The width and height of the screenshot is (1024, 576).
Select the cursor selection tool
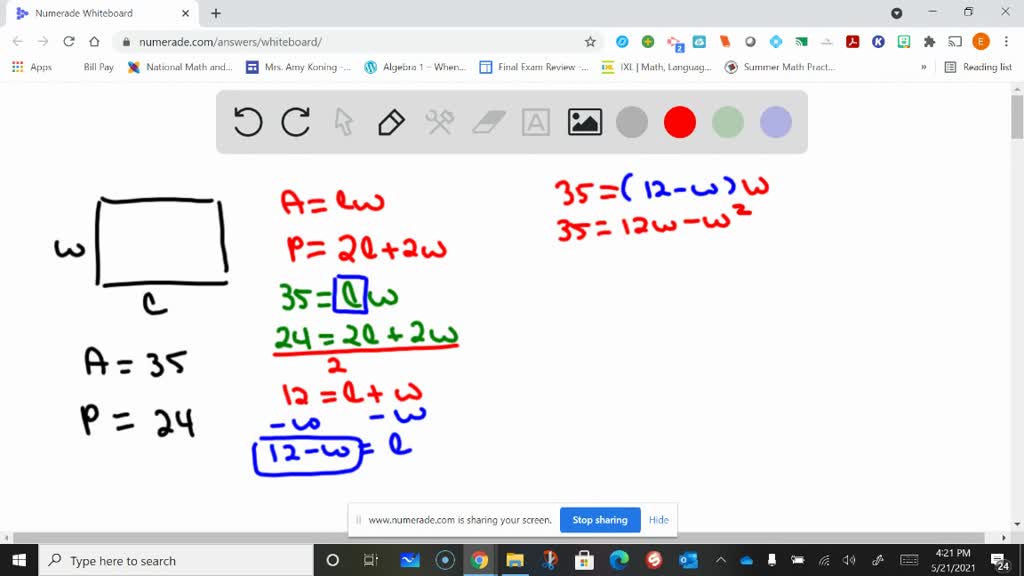[x=342, y=122]
